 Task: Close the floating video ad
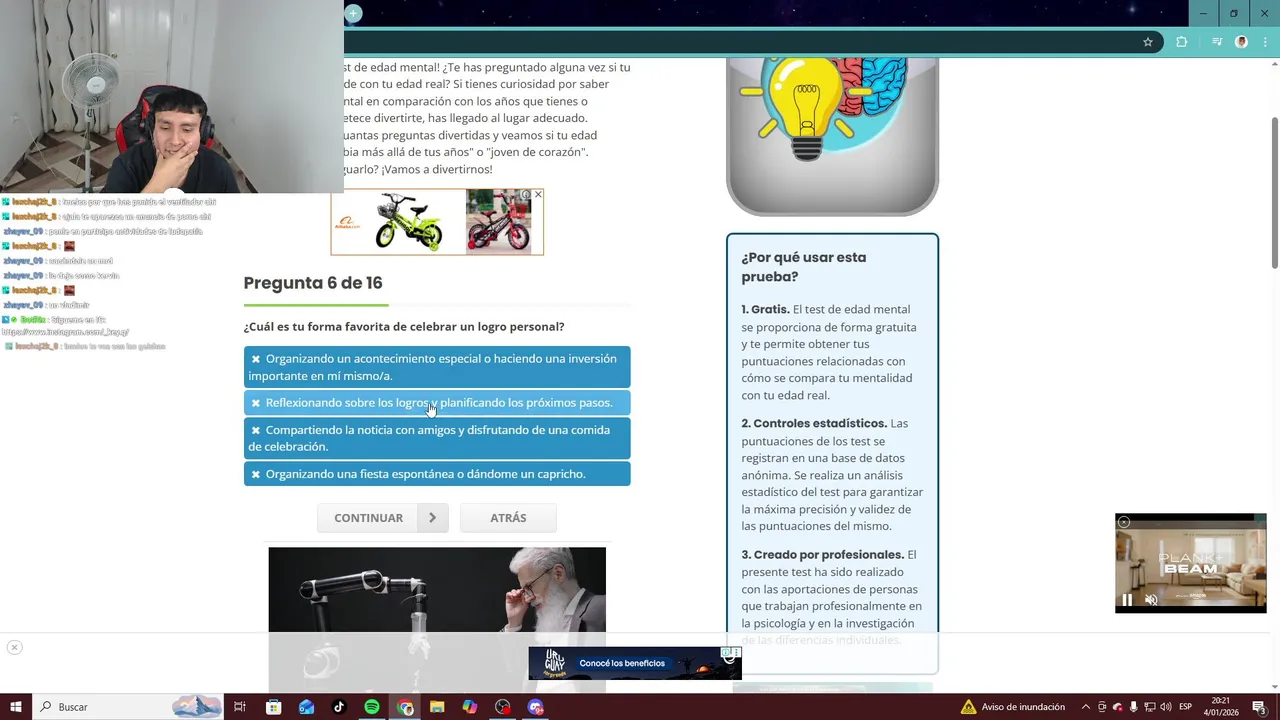(1124, 522)
